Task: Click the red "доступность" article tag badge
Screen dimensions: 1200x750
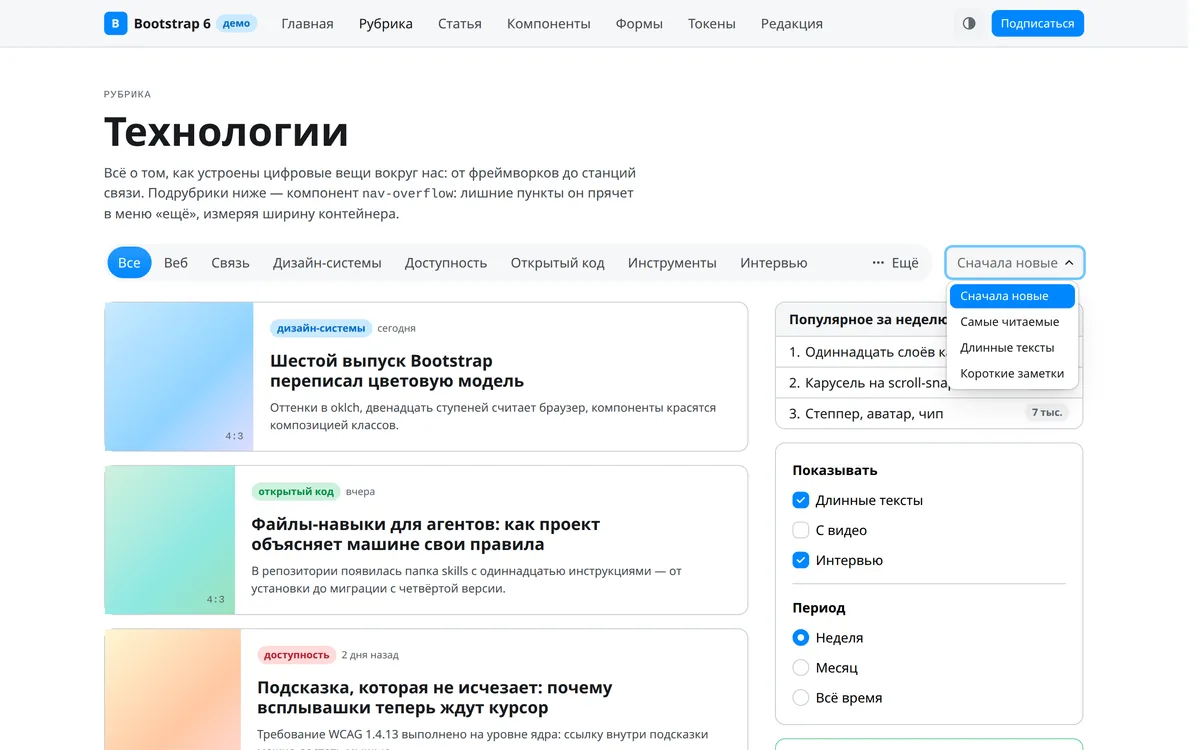Action: pos(296,654)
